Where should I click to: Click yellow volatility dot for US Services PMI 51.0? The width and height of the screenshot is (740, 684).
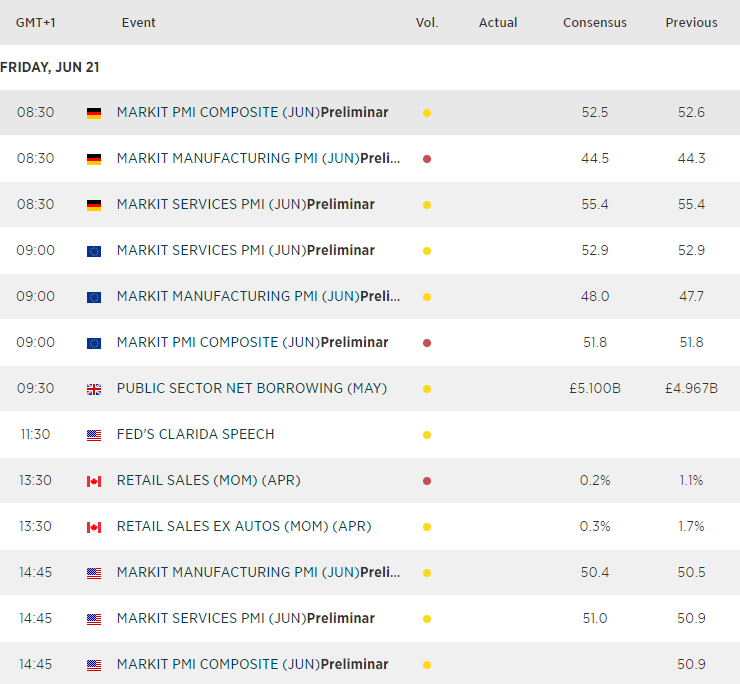(x=427, y=619)
